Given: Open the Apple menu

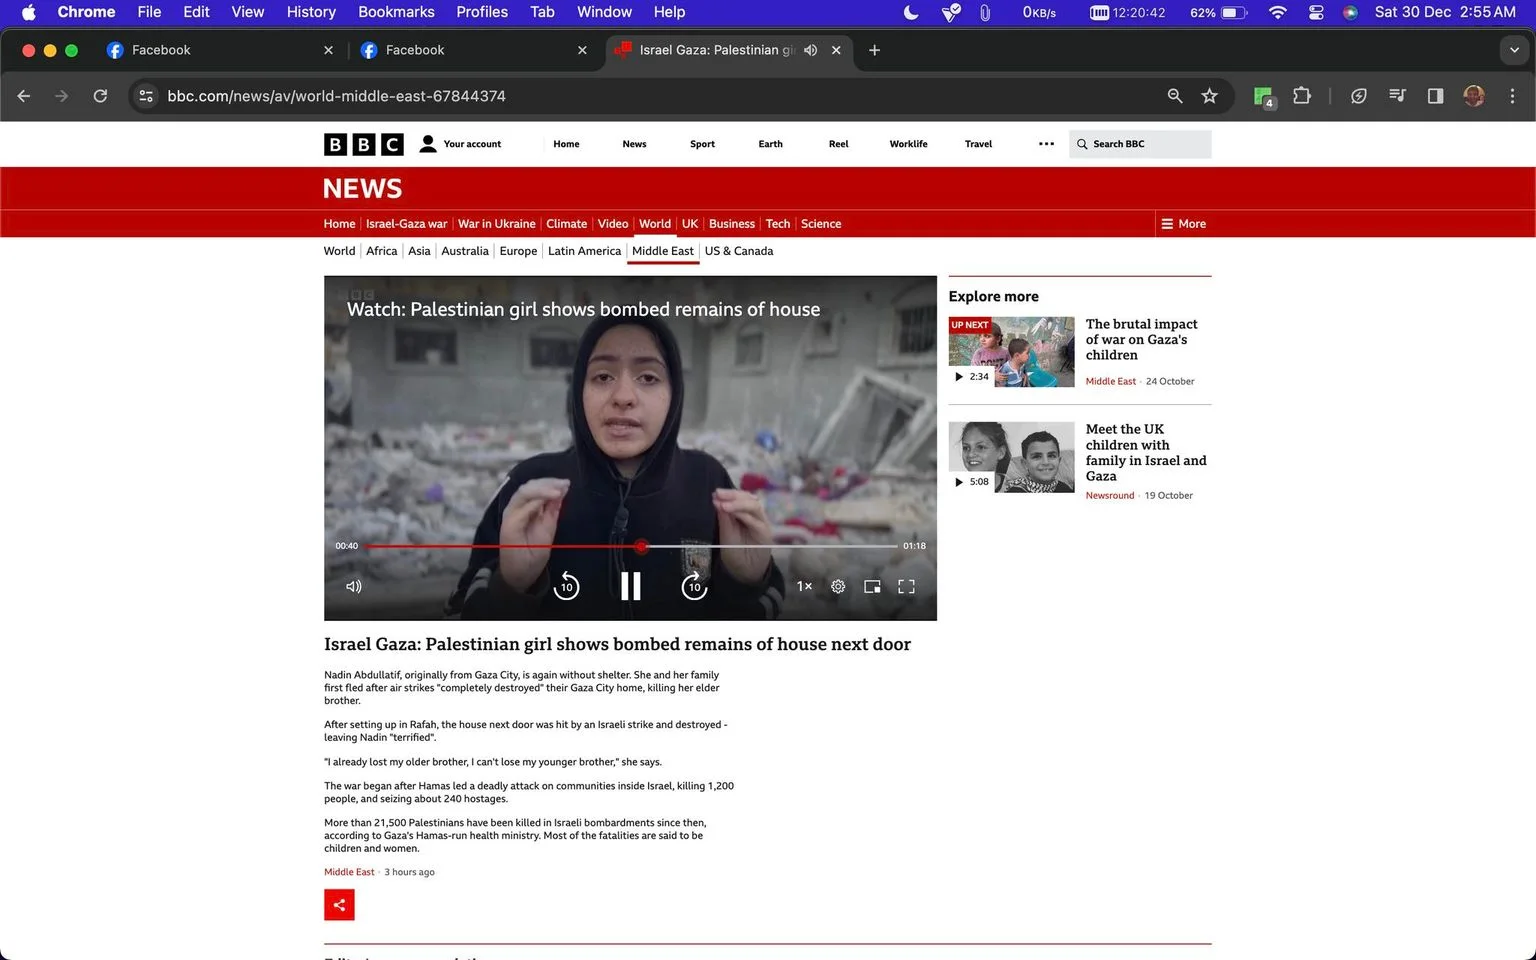Looking at the screenshot, I should click(x=28, y=12).
